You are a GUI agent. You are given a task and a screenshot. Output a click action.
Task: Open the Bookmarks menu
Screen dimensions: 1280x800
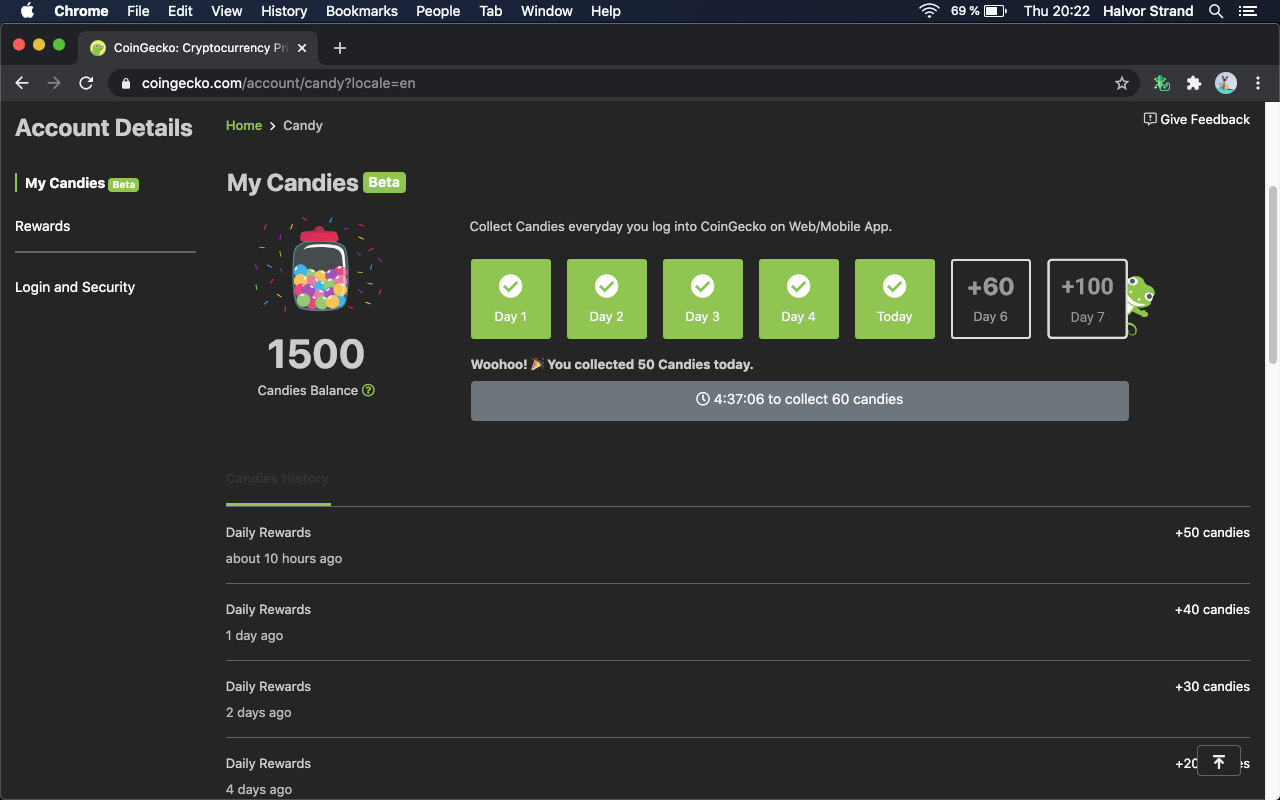[x=361, y=11]
